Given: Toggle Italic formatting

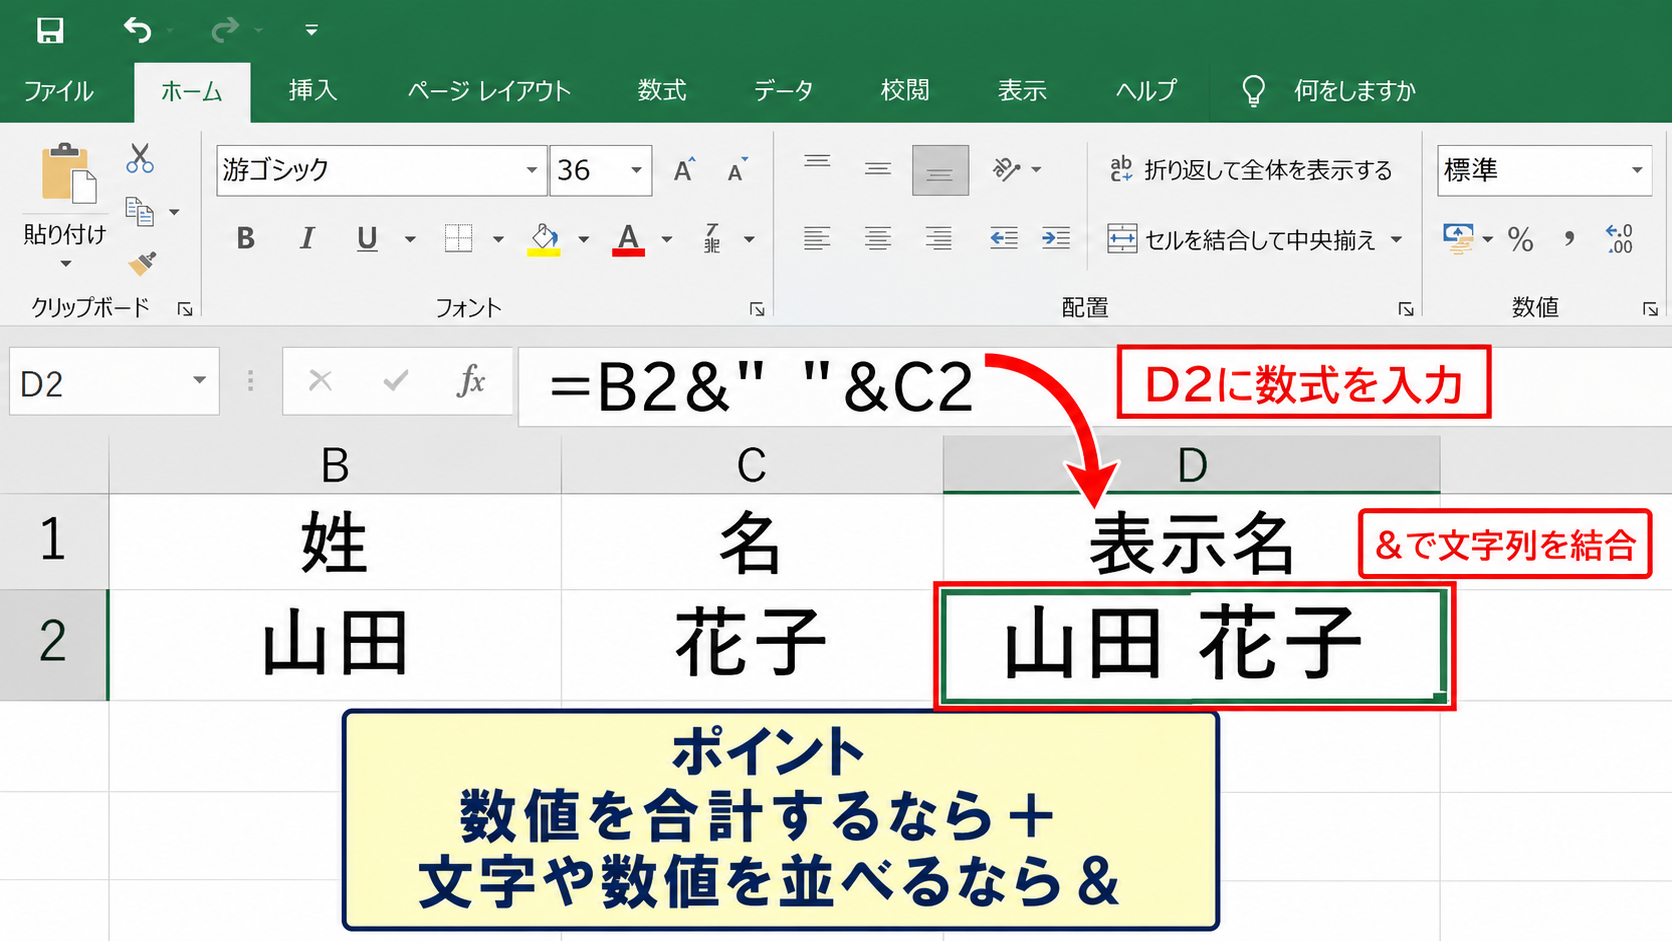Looking at the screenshot, I should pos(307,239).
